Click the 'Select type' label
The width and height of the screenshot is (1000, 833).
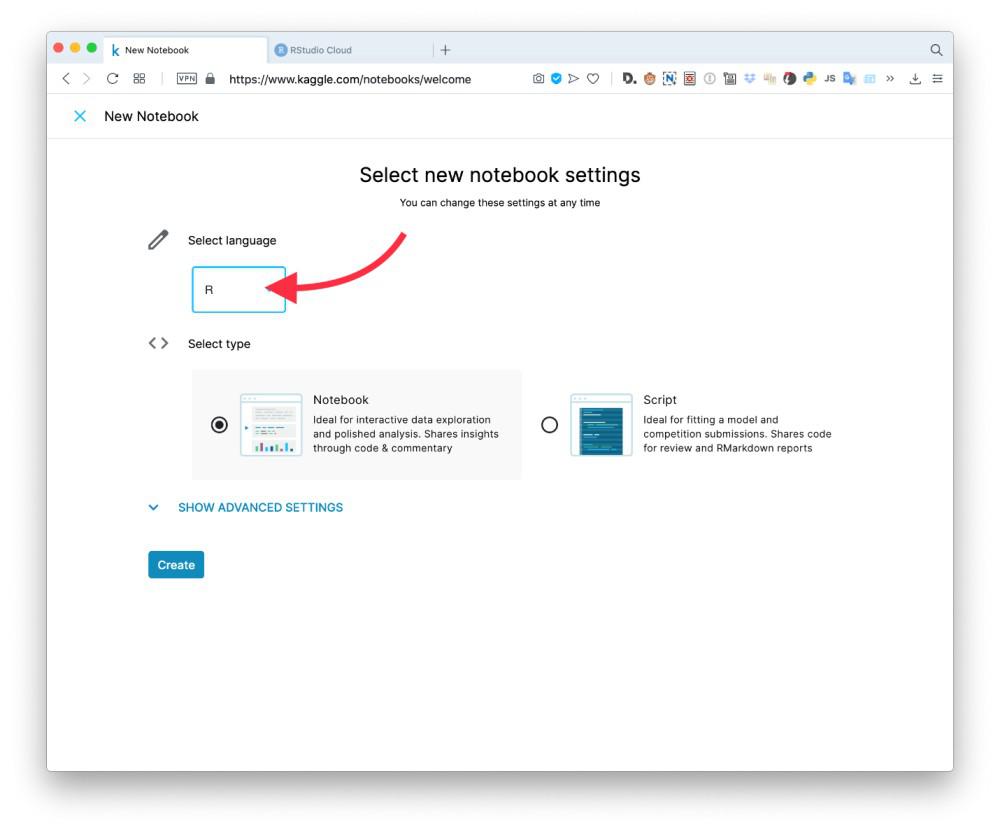pyautogui.click(x=219, y=344)
